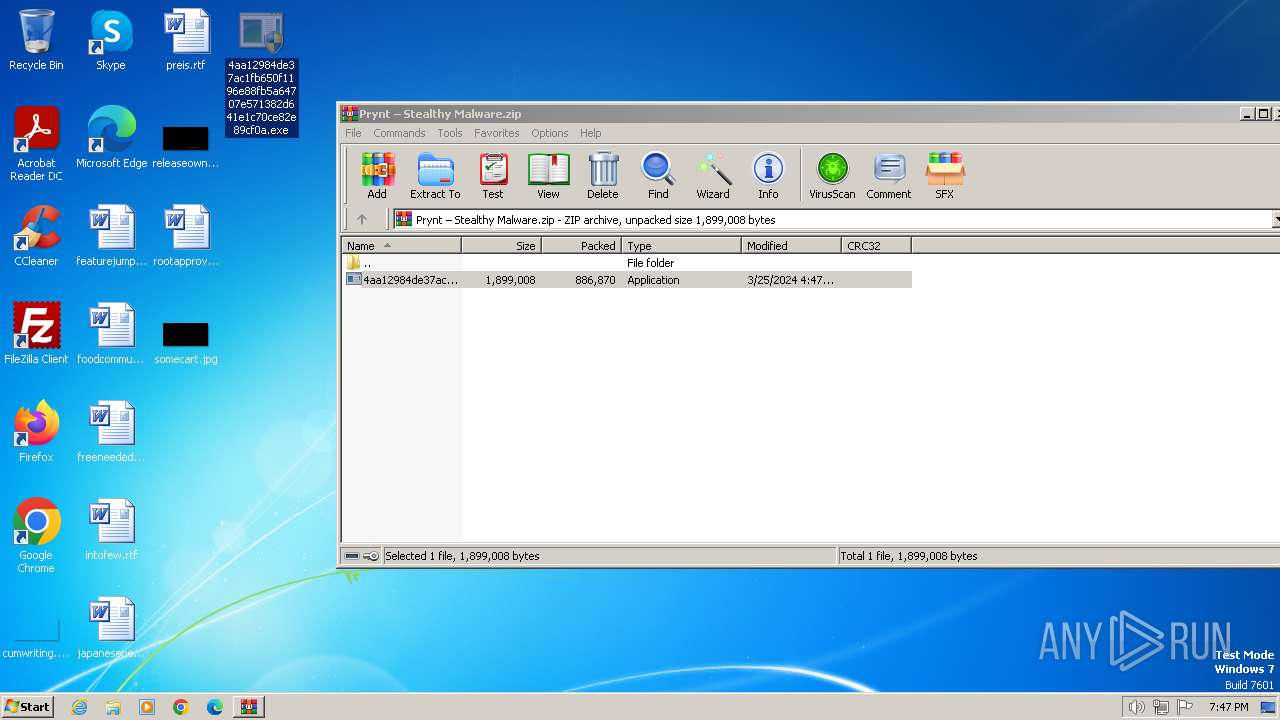Expand the archive path dropdown

(x=1276, y=220)
